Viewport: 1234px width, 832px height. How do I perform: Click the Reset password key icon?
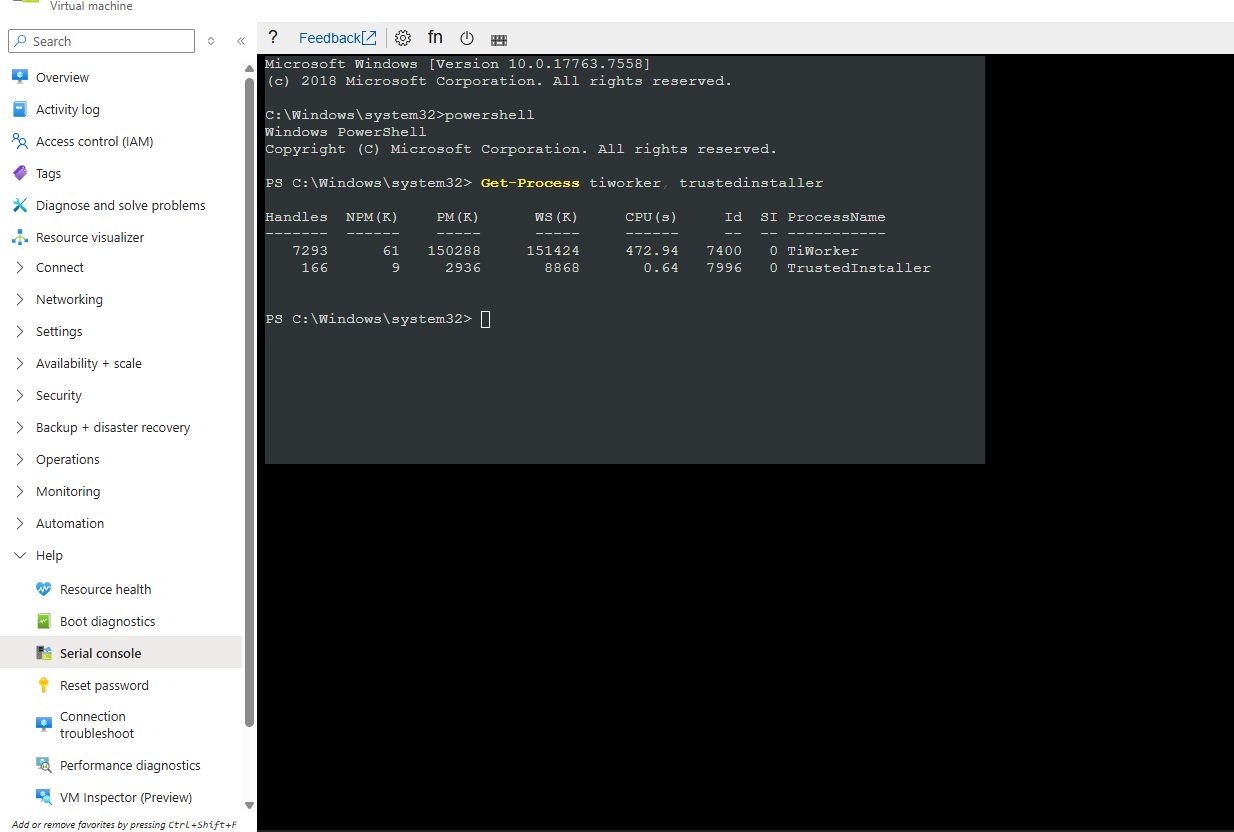(44, 685)
